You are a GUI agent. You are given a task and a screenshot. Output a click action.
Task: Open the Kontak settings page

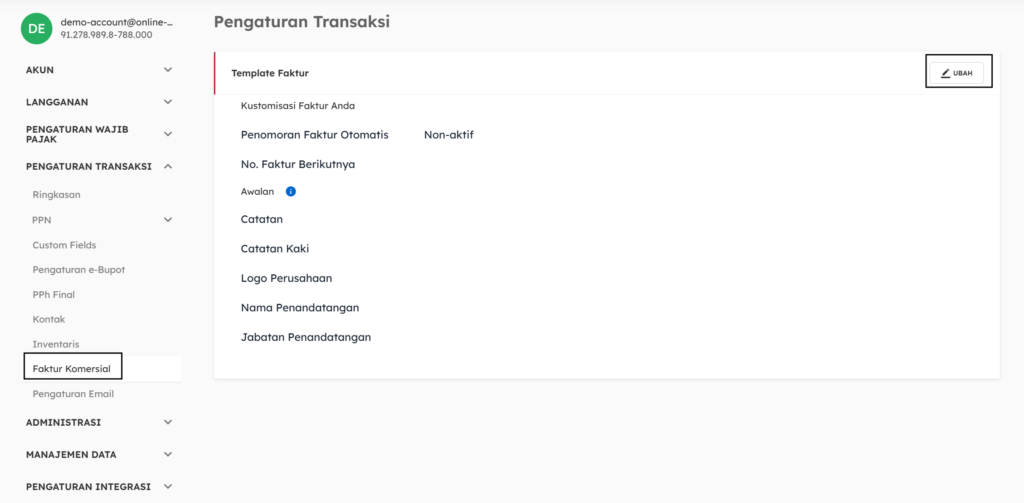click(x=49, y=319)
